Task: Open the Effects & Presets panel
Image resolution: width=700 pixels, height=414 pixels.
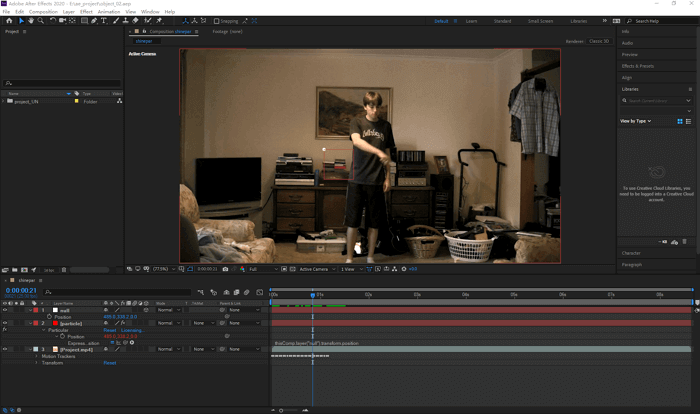Action: [635, 65]
